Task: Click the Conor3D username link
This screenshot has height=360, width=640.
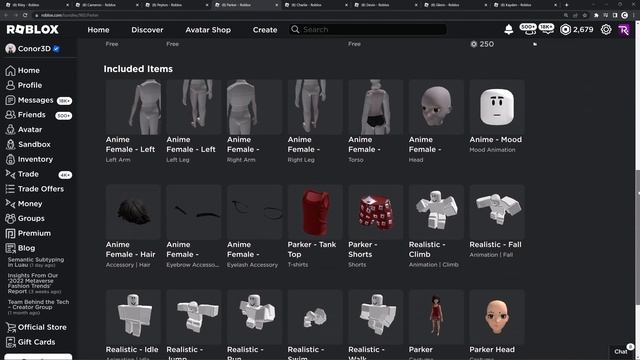Action: pyautogui.click(x=34, y=49)
